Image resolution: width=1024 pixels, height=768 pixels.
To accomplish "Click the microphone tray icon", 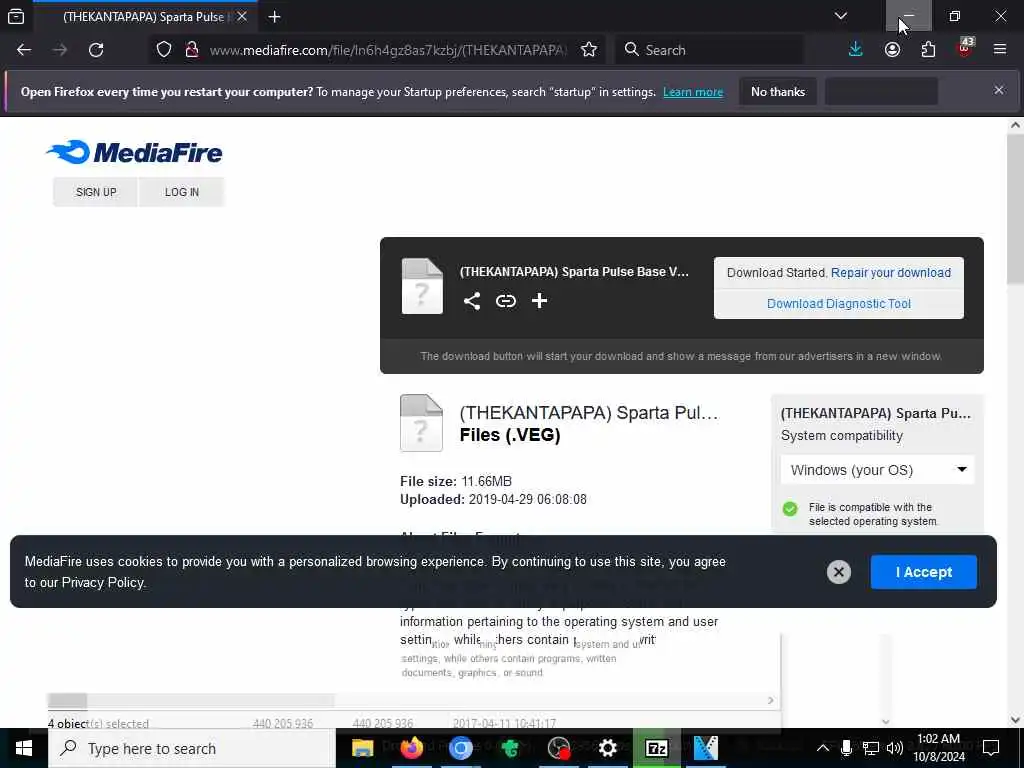I will click(846, 748).
